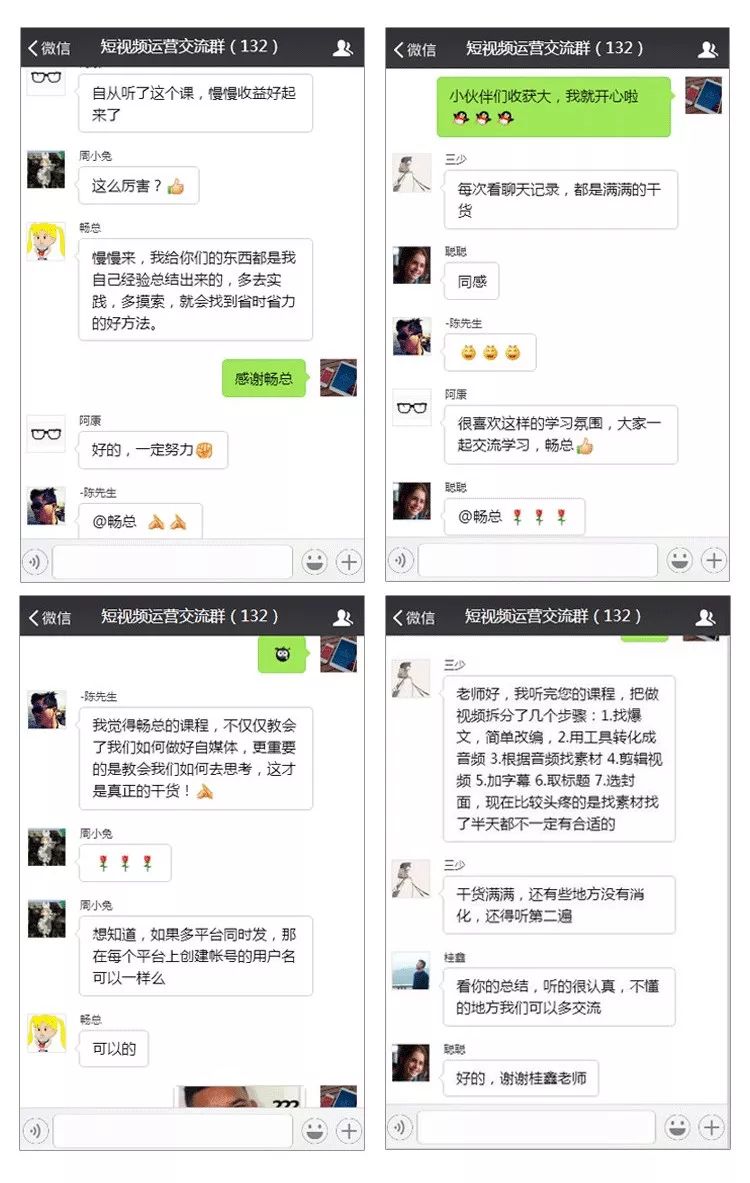This screenshot has height=1183, width=750.
Task: Open 畅总's avatar beside 慢慢来 message
Action: [x=46, y=241]
